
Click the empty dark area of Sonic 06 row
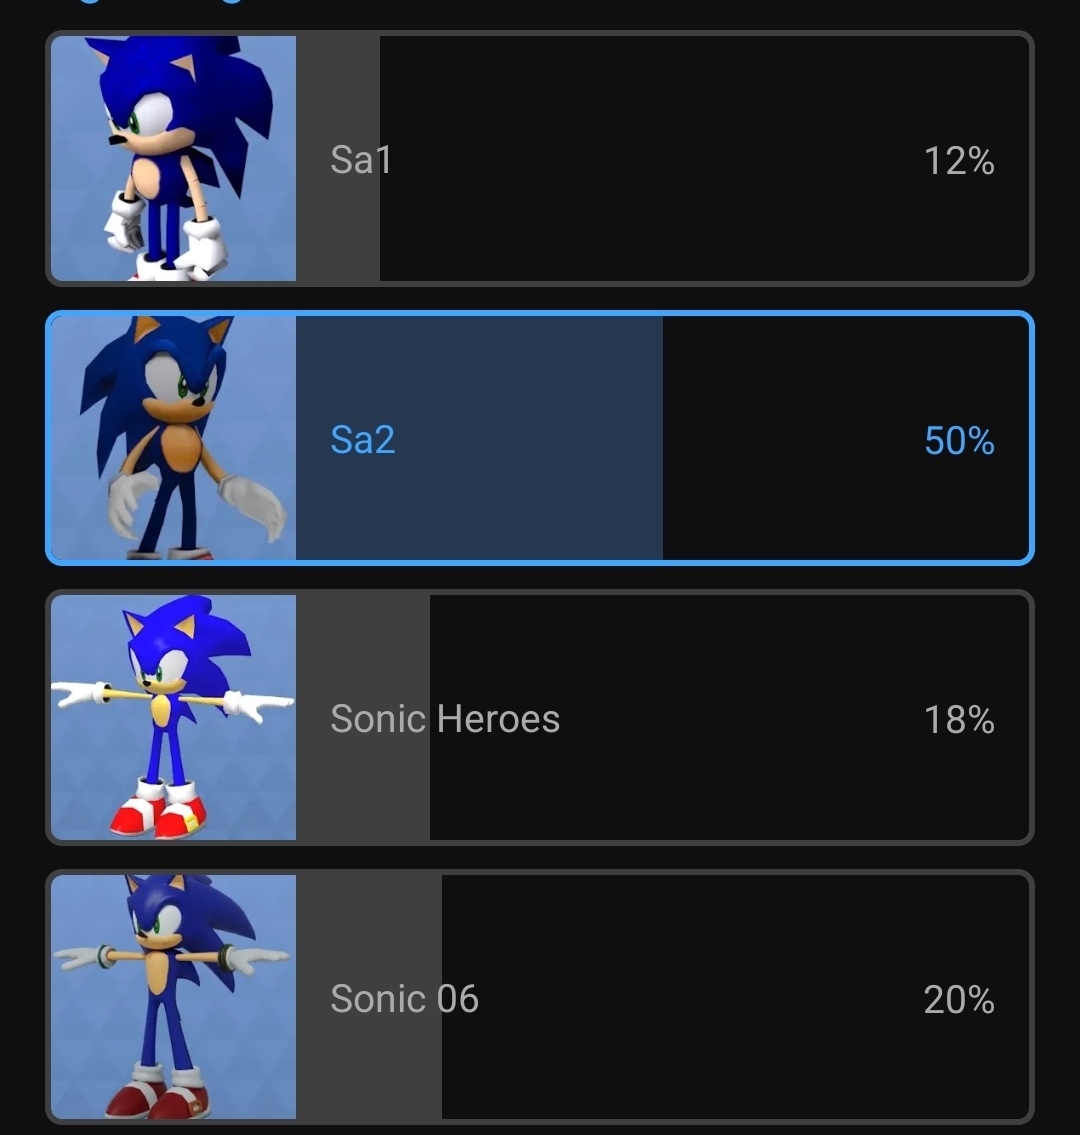[735, 997]
